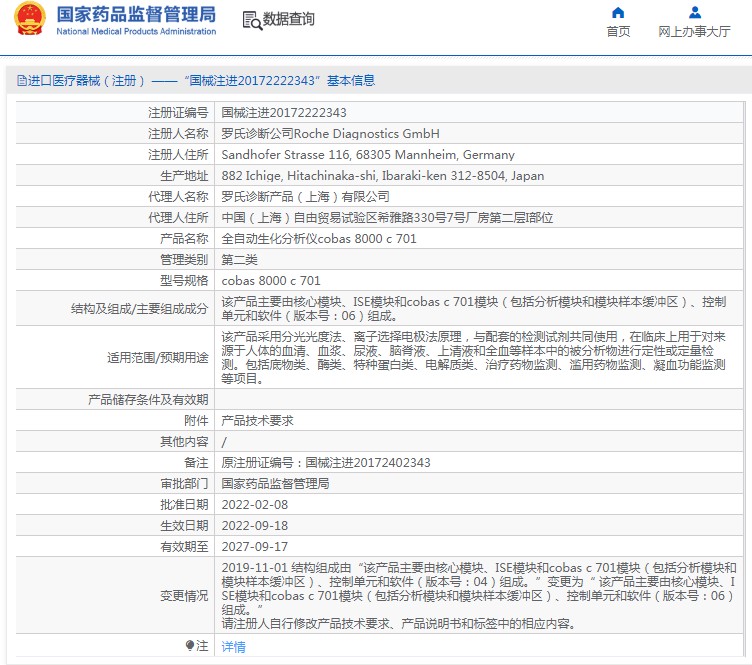Click the document icon before 进口医疗器械

[21, 81]
